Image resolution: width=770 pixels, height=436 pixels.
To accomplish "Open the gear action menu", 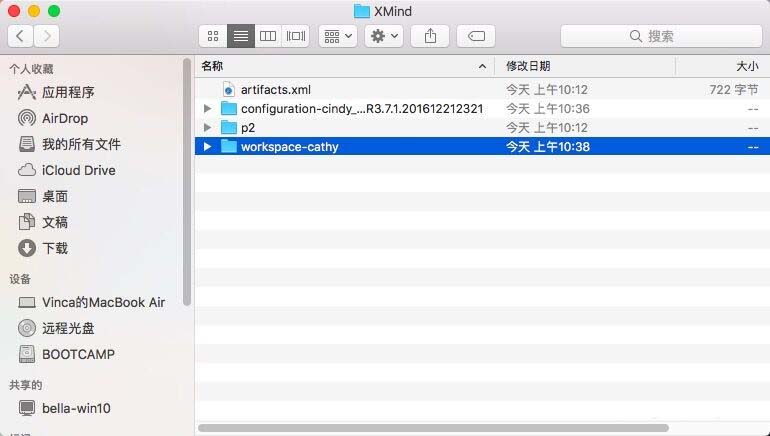I will 384,36.
